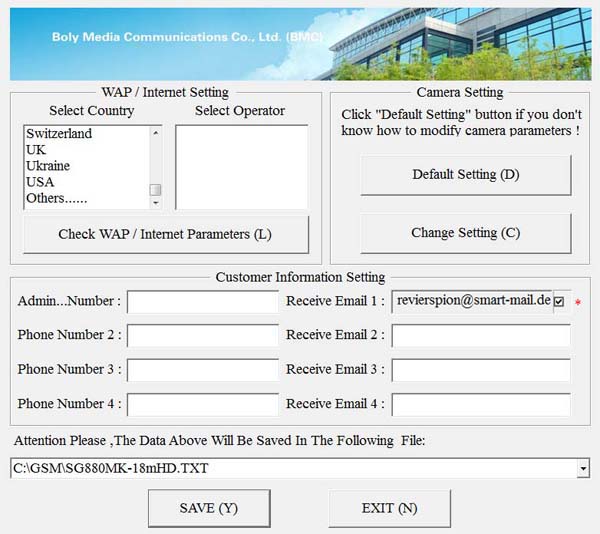This screenshot has width=600, height=534.
Task: Click the SAVE (Y) button
Action: pos(208,508)
